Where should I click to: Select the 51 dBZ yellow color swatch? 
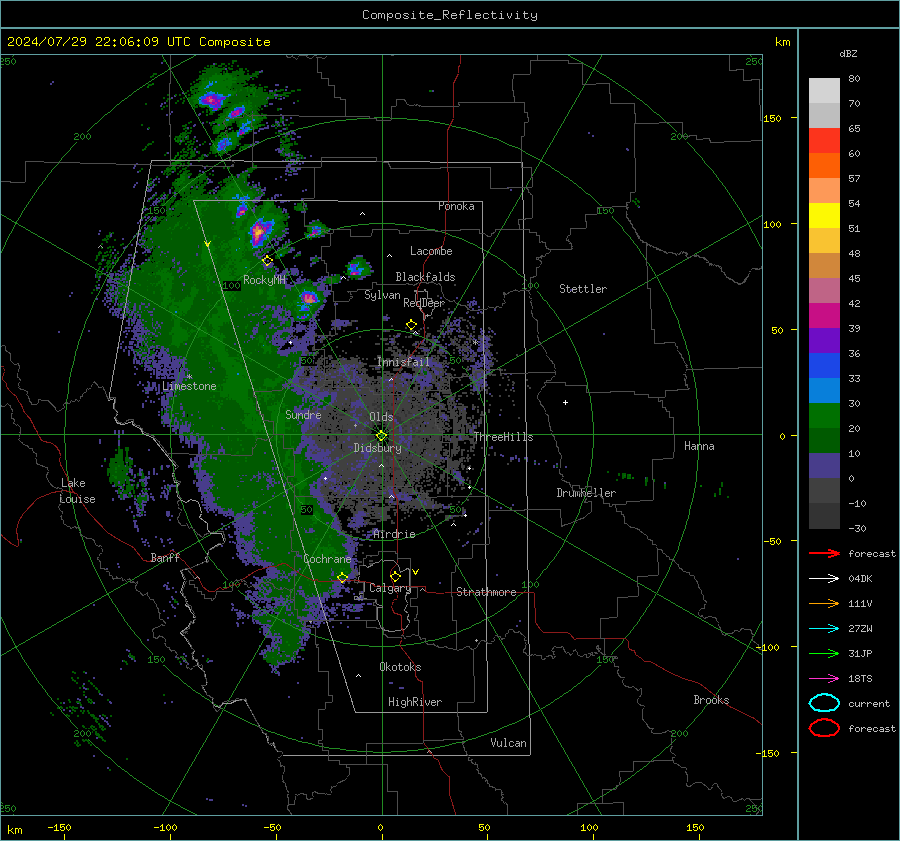(x=824, y=216)
